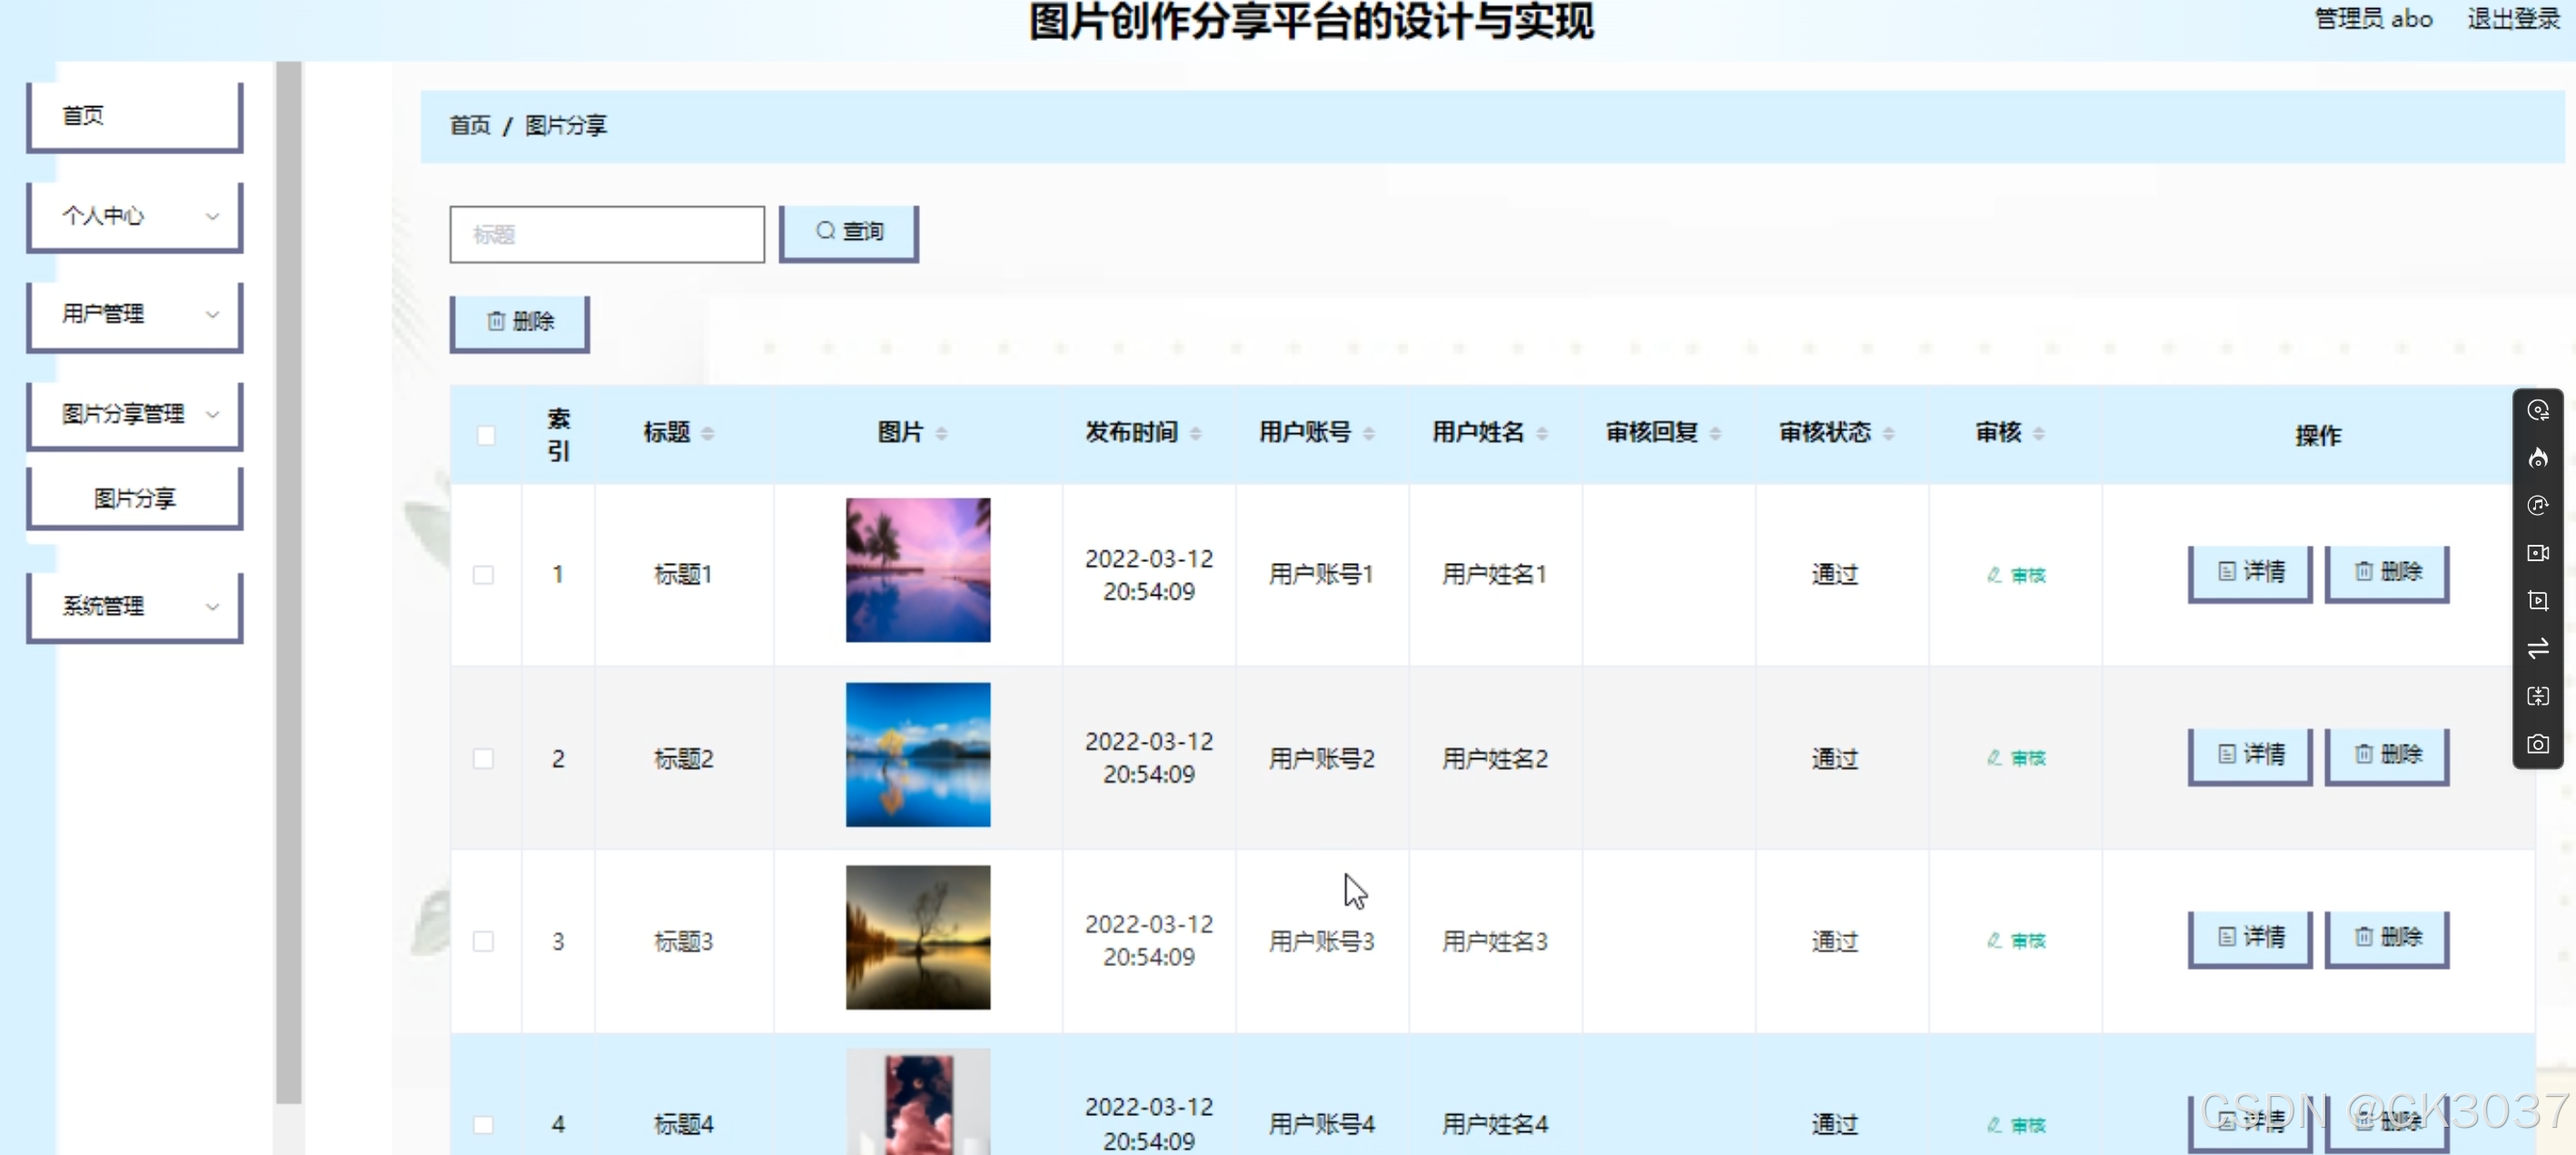The height and width of the screenshot is (1155, 2576).
Task: Click the flame icon in the floating toolbar
Action: click(x=2537, y=458)
